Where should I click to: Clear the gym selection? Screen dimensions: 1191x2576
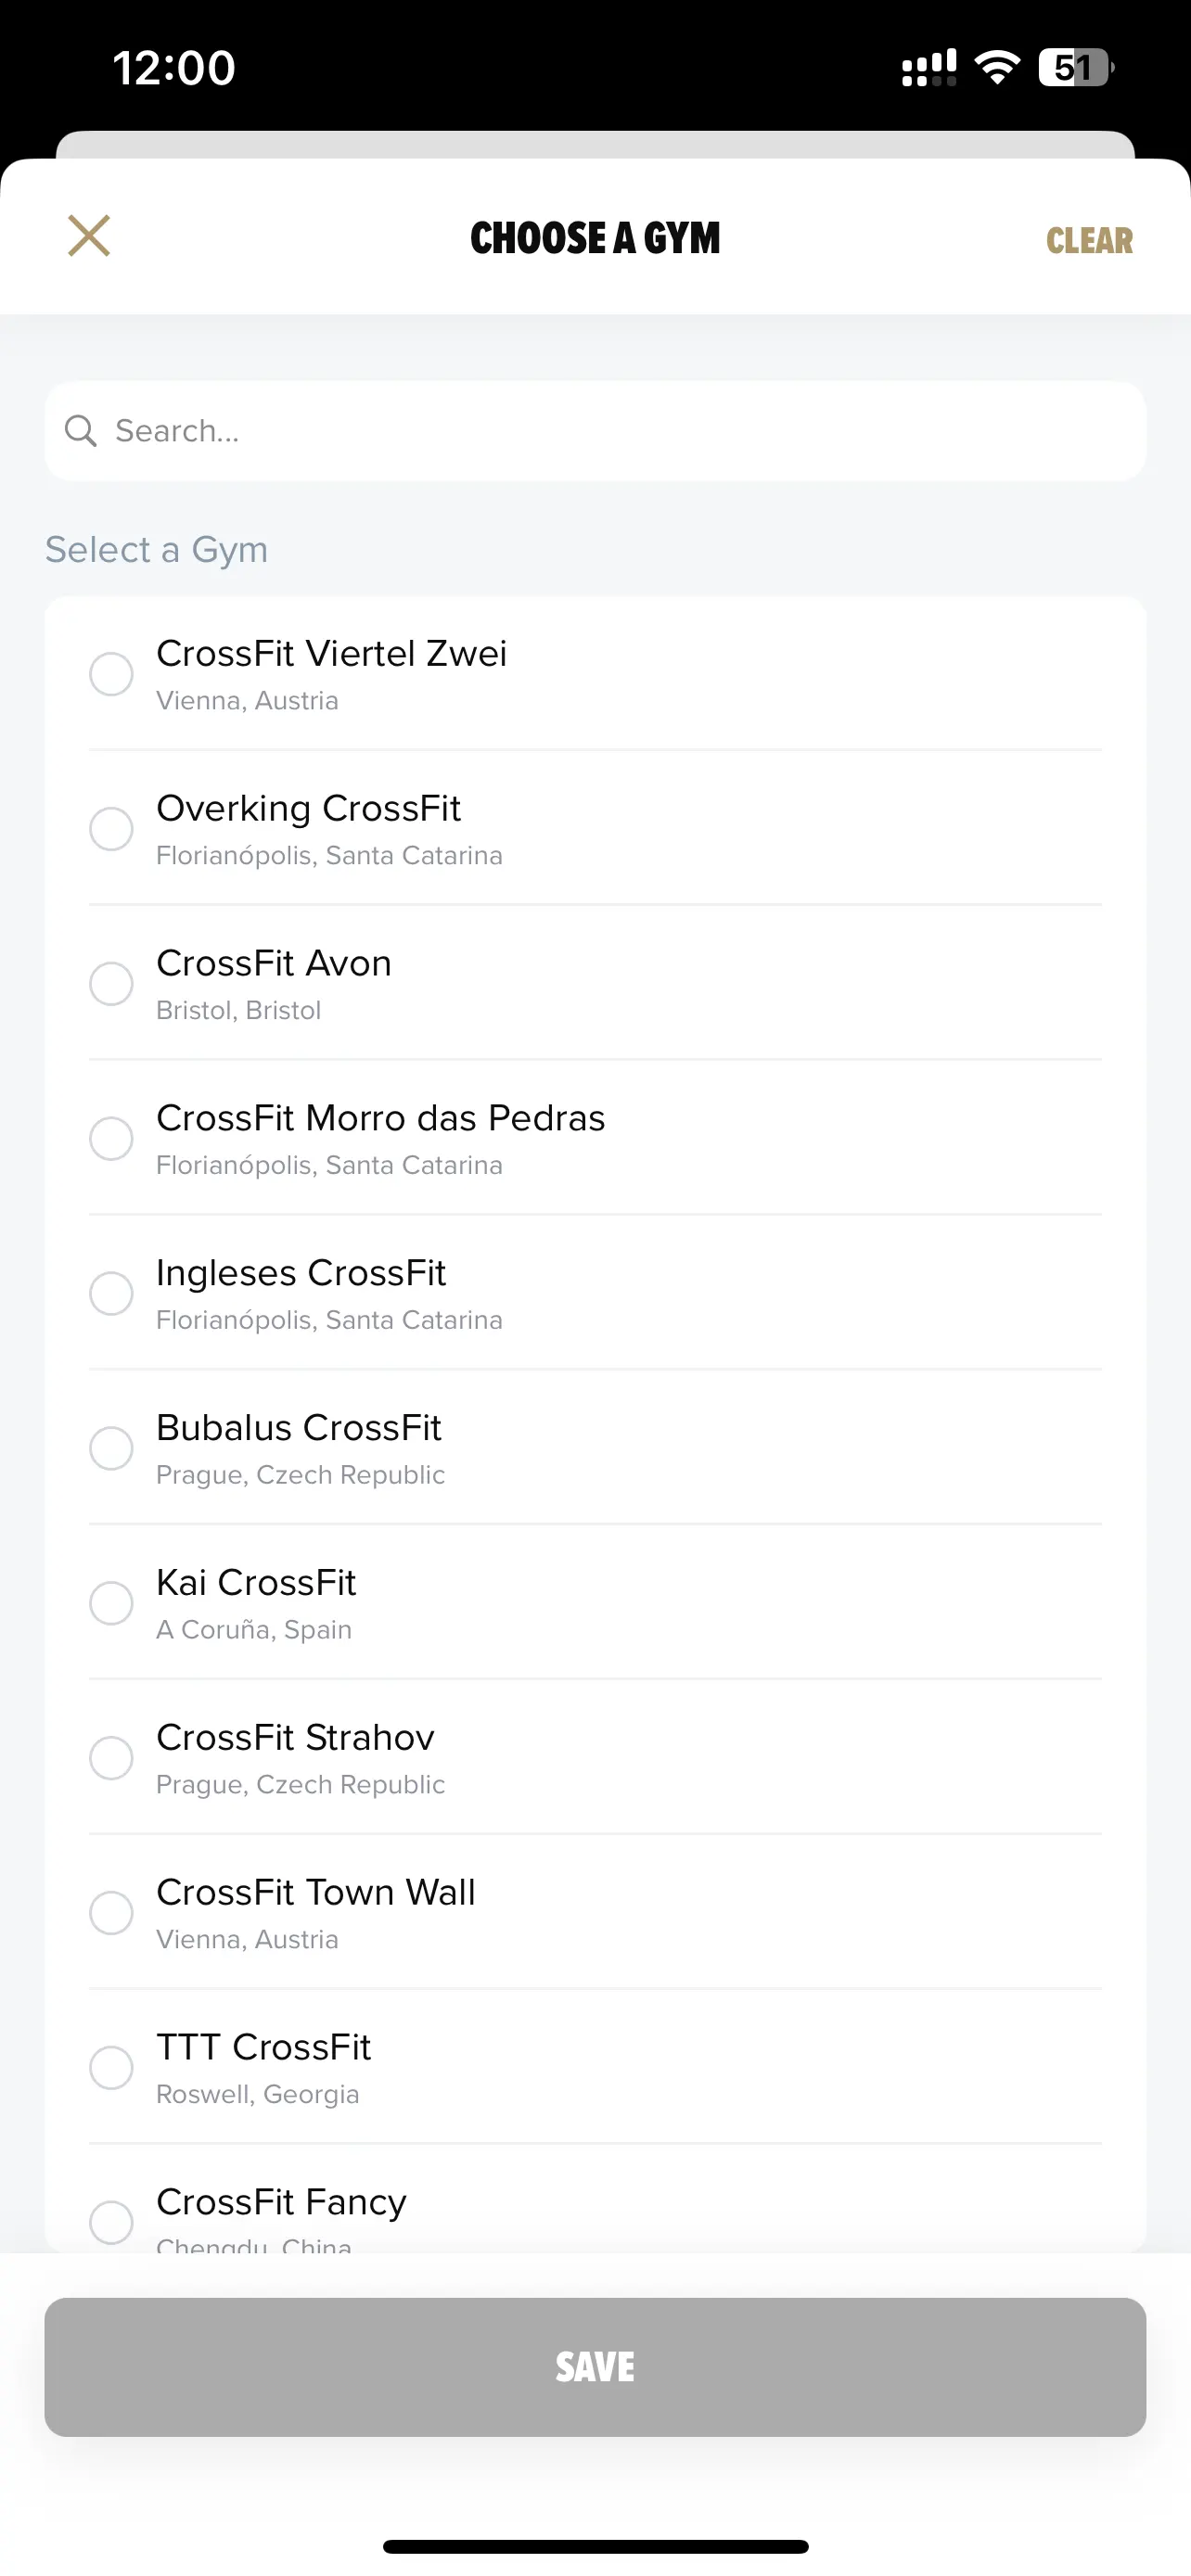coord(1089,240)
